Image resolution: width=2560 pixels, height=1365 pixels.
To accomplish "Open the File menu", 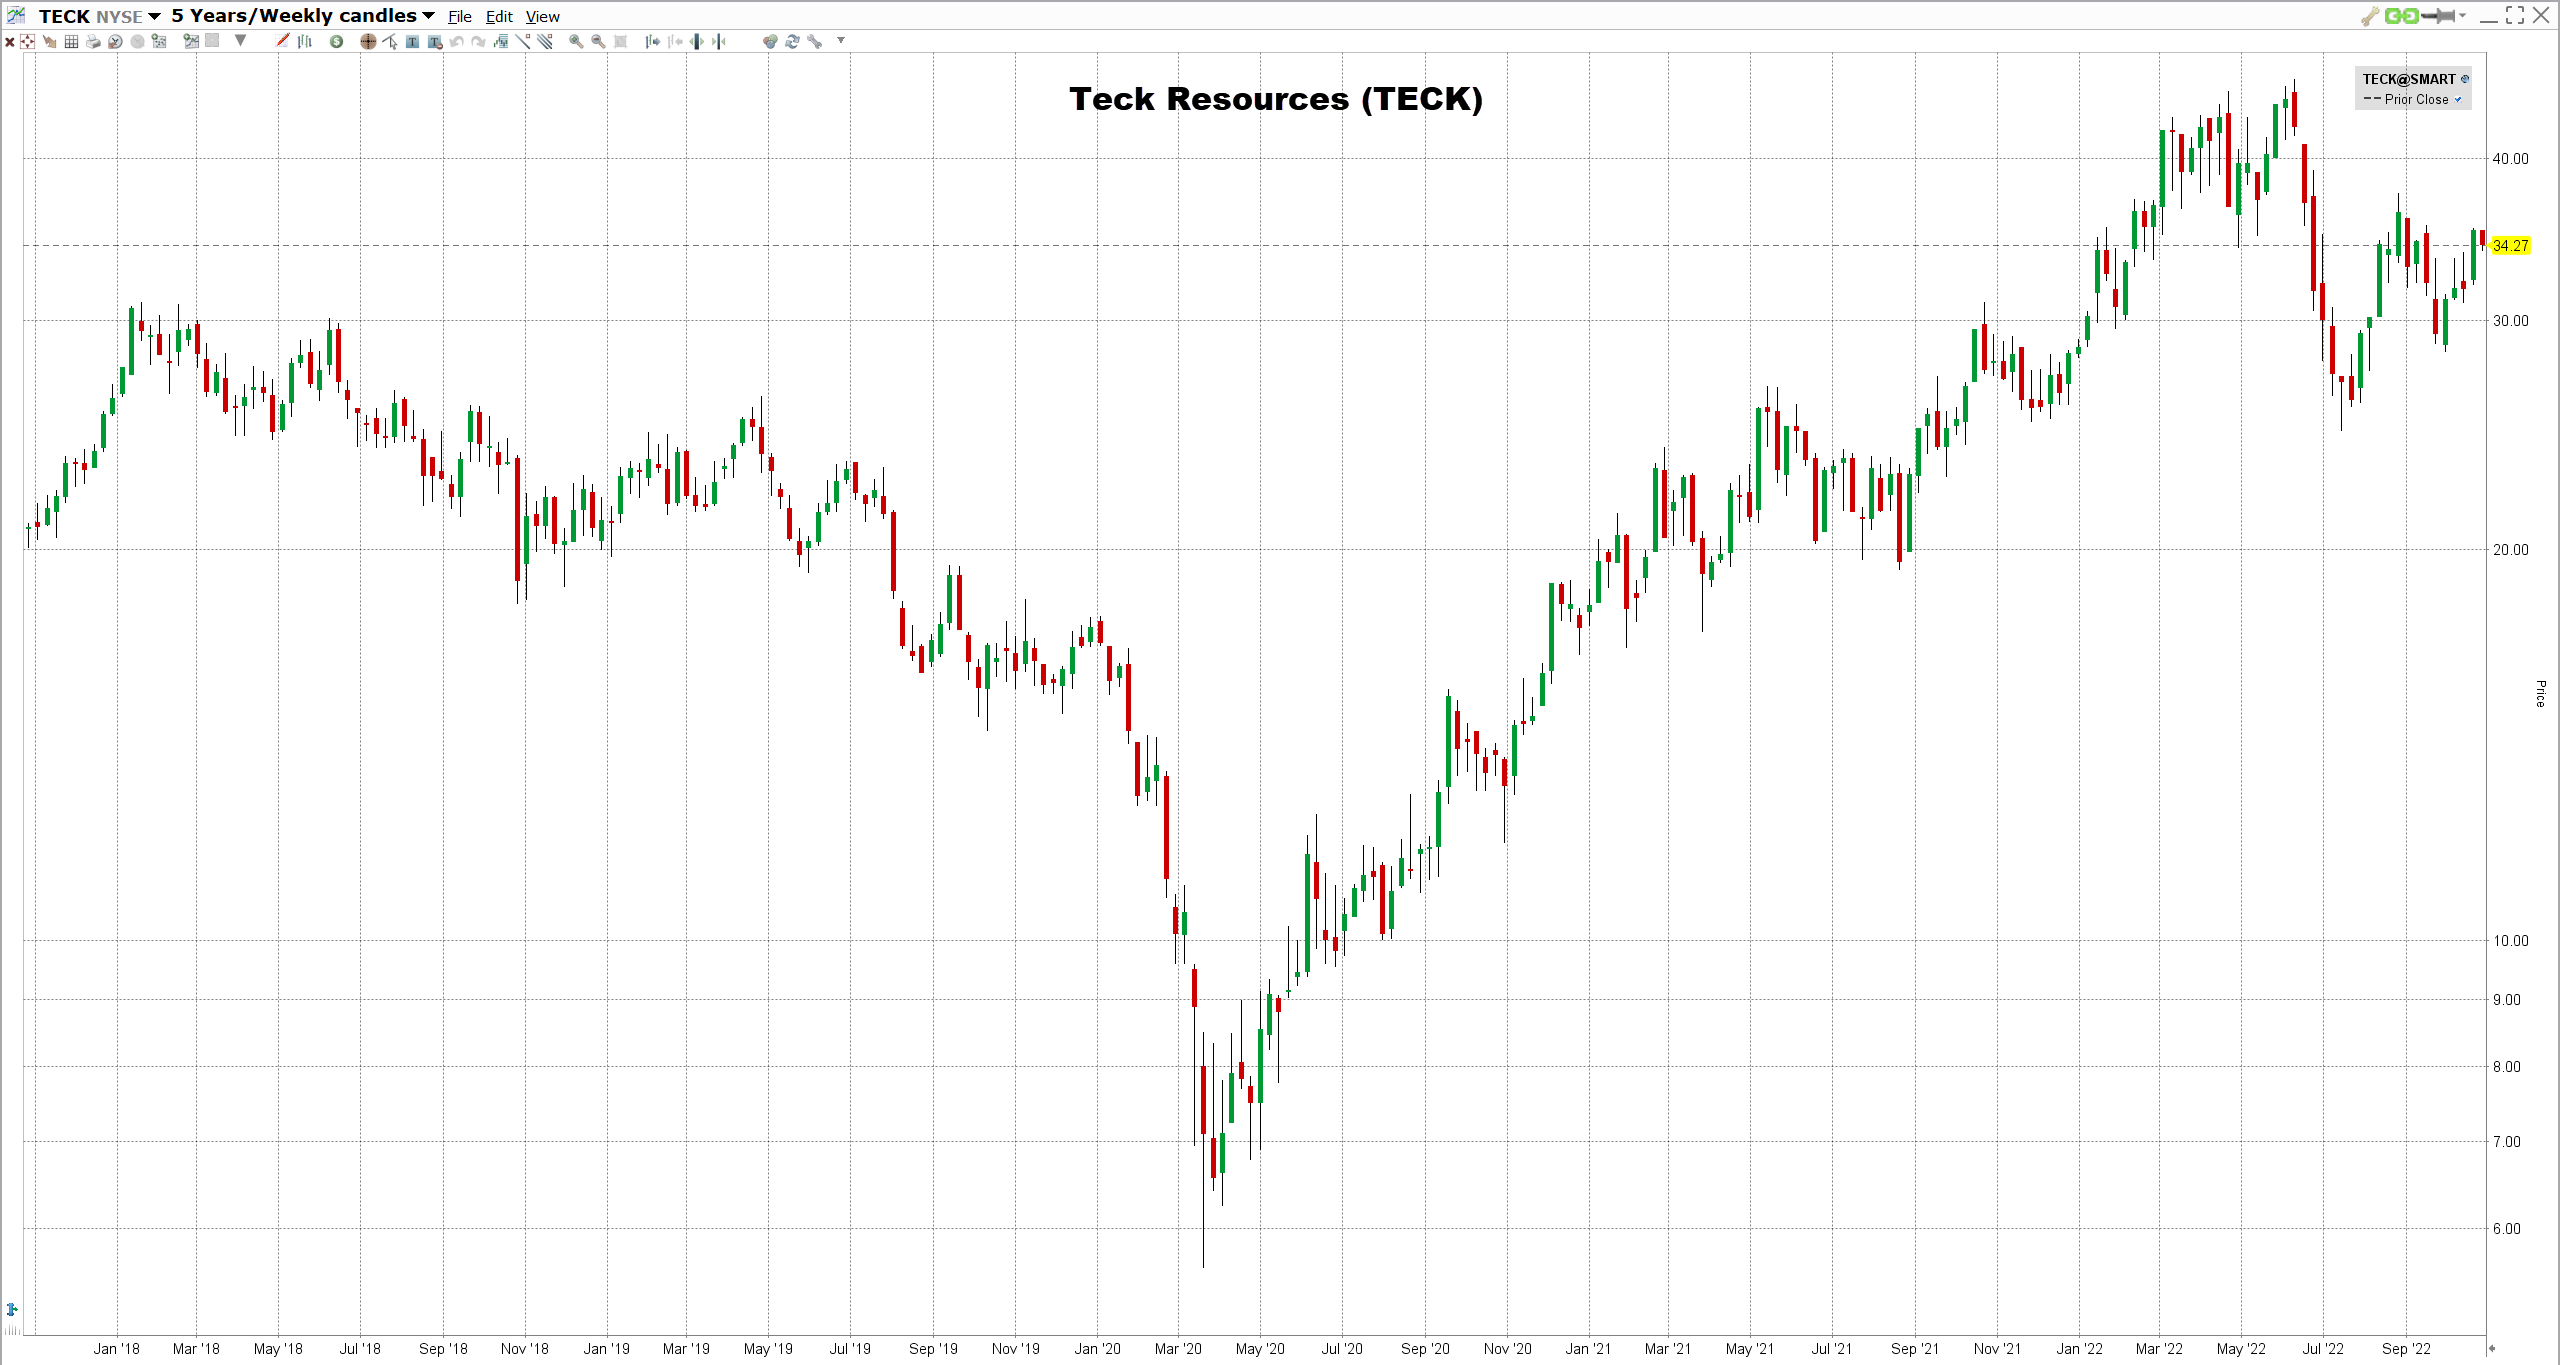I will point(460,16).
